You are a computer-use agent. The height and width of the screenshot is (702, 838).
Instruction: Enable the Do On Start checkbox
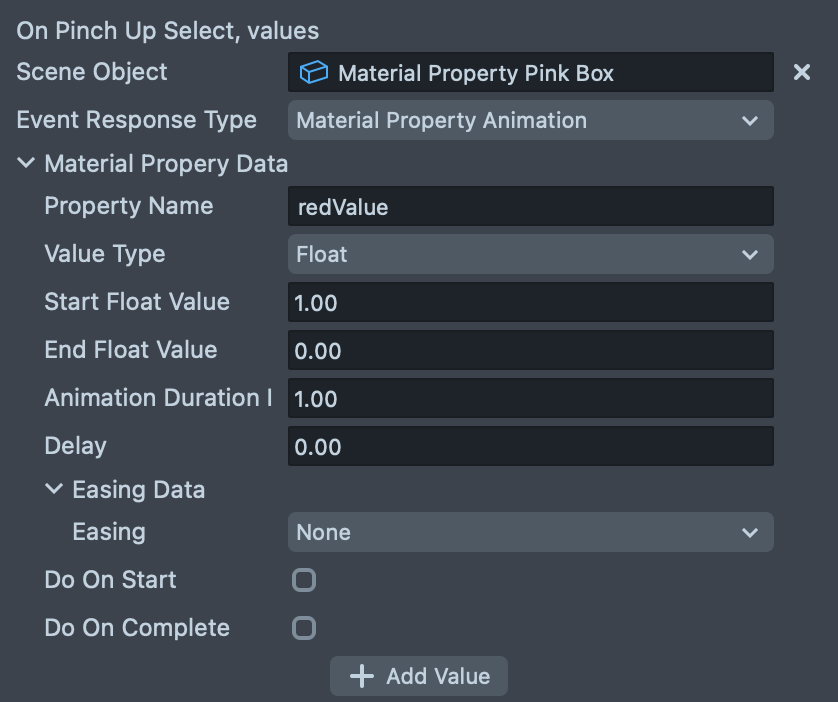[303, 580]
